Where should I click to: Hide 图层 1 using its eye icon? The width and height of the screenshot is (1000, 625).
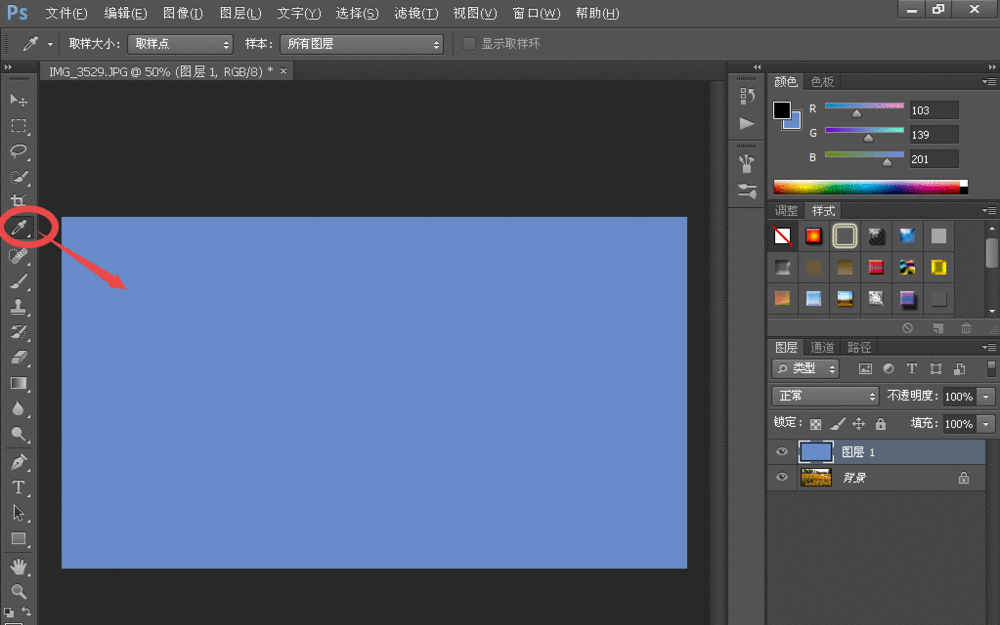[782, 452]
